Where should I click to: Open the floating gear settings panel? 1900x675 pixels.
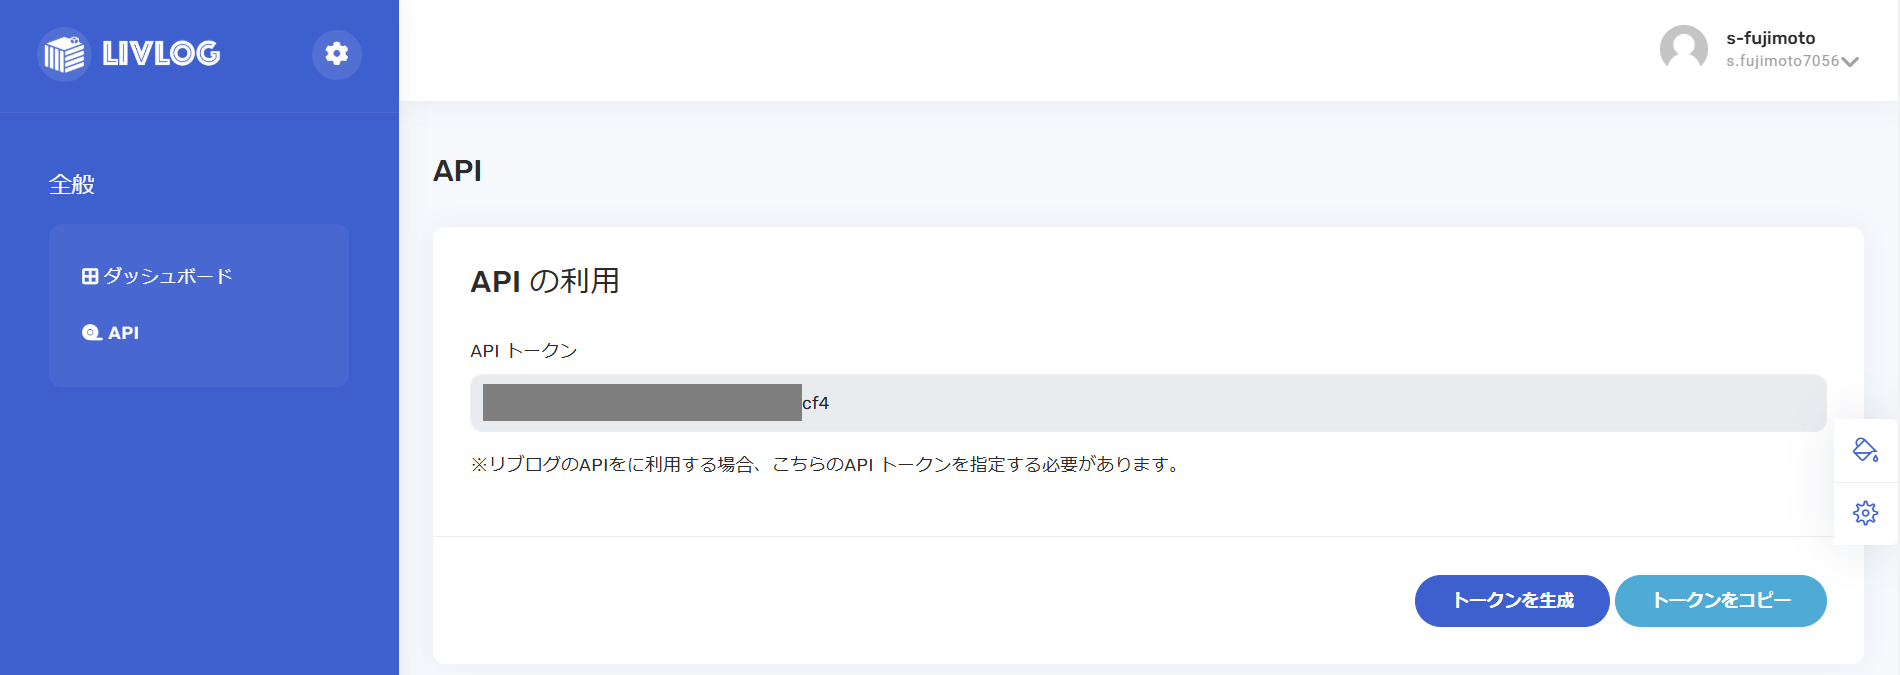[x=1865, y=513]
